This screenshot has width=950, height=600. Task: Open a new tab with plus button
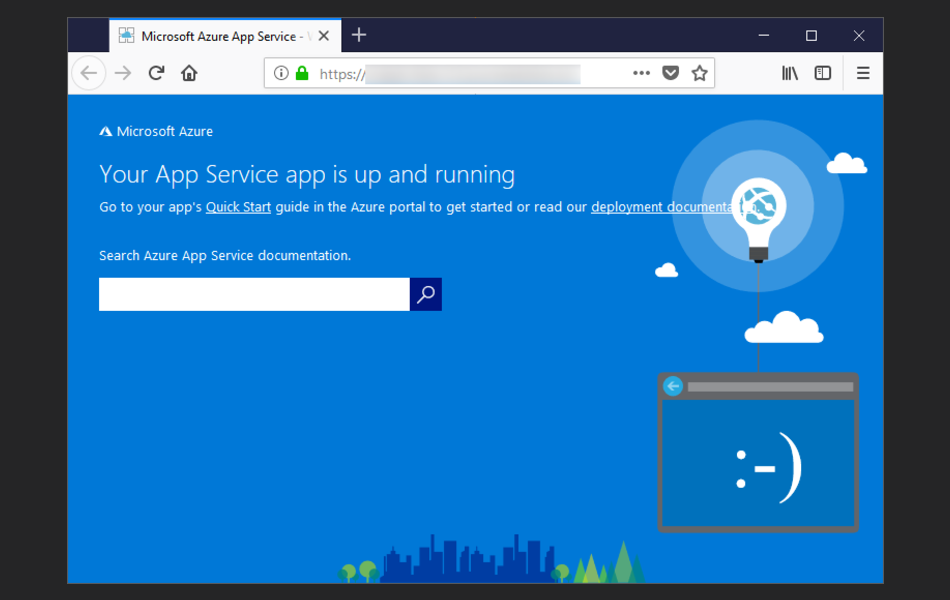[358, 34]
